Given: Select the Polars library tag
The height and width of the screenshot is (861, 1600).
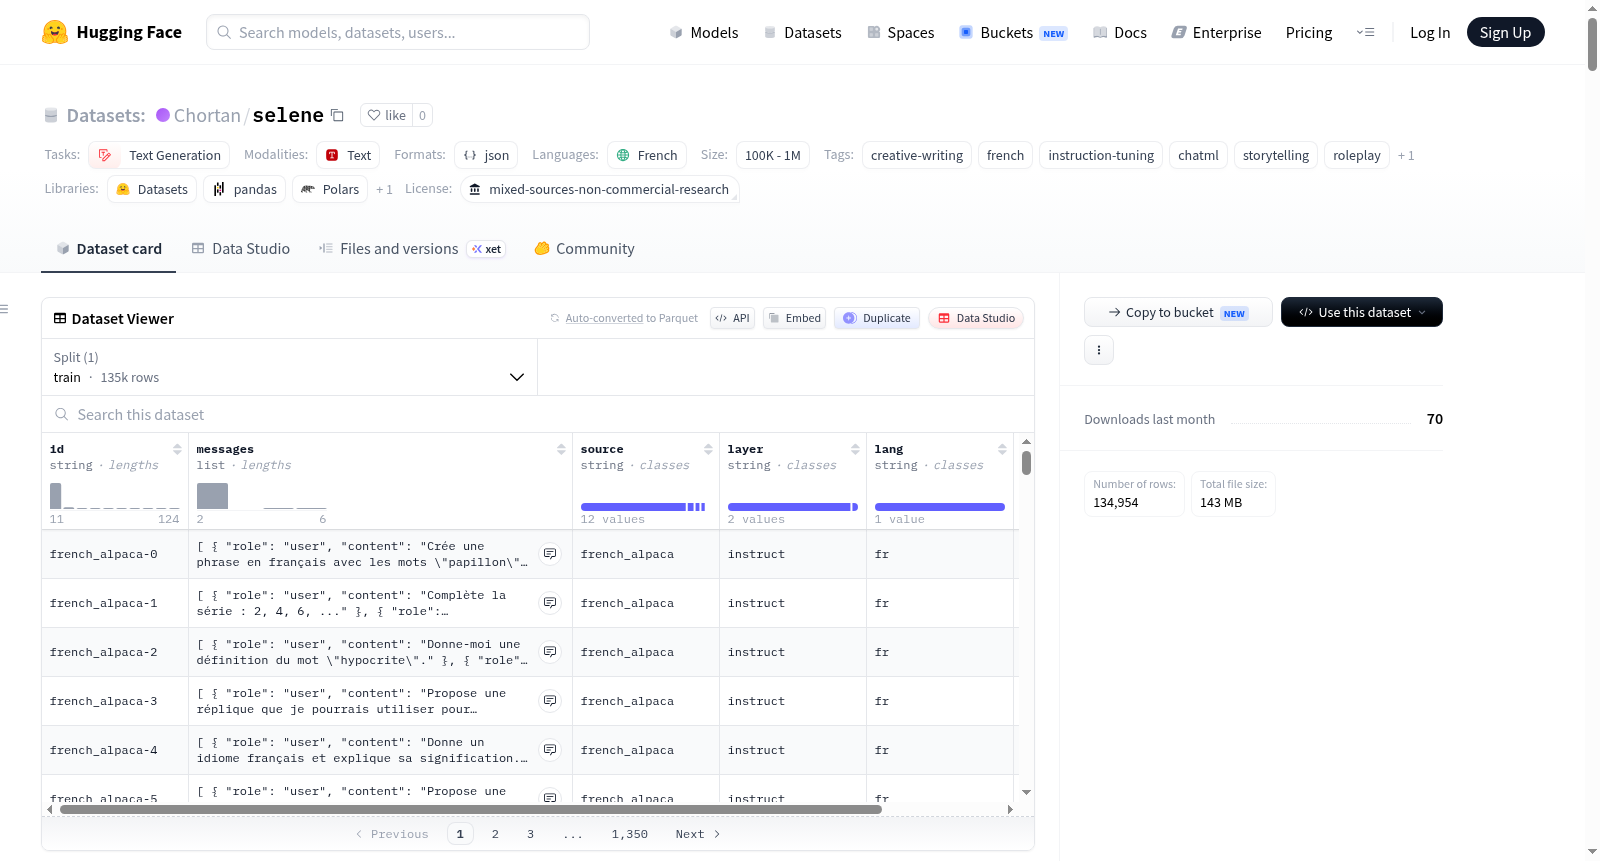Looking at the screenshot, I should click(x=330, y=189).
